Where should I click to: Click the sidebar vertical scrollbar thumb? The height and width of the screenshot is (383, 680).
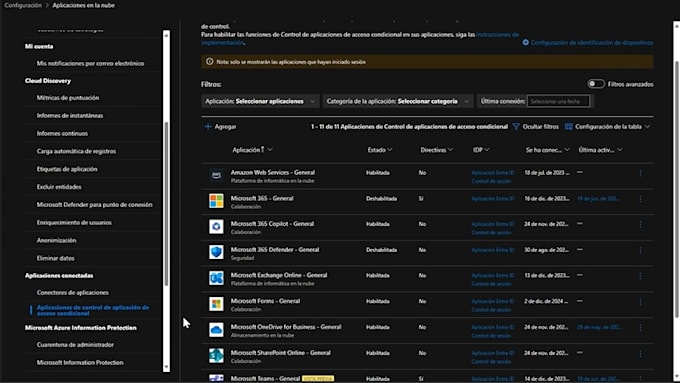coord(166,204)
